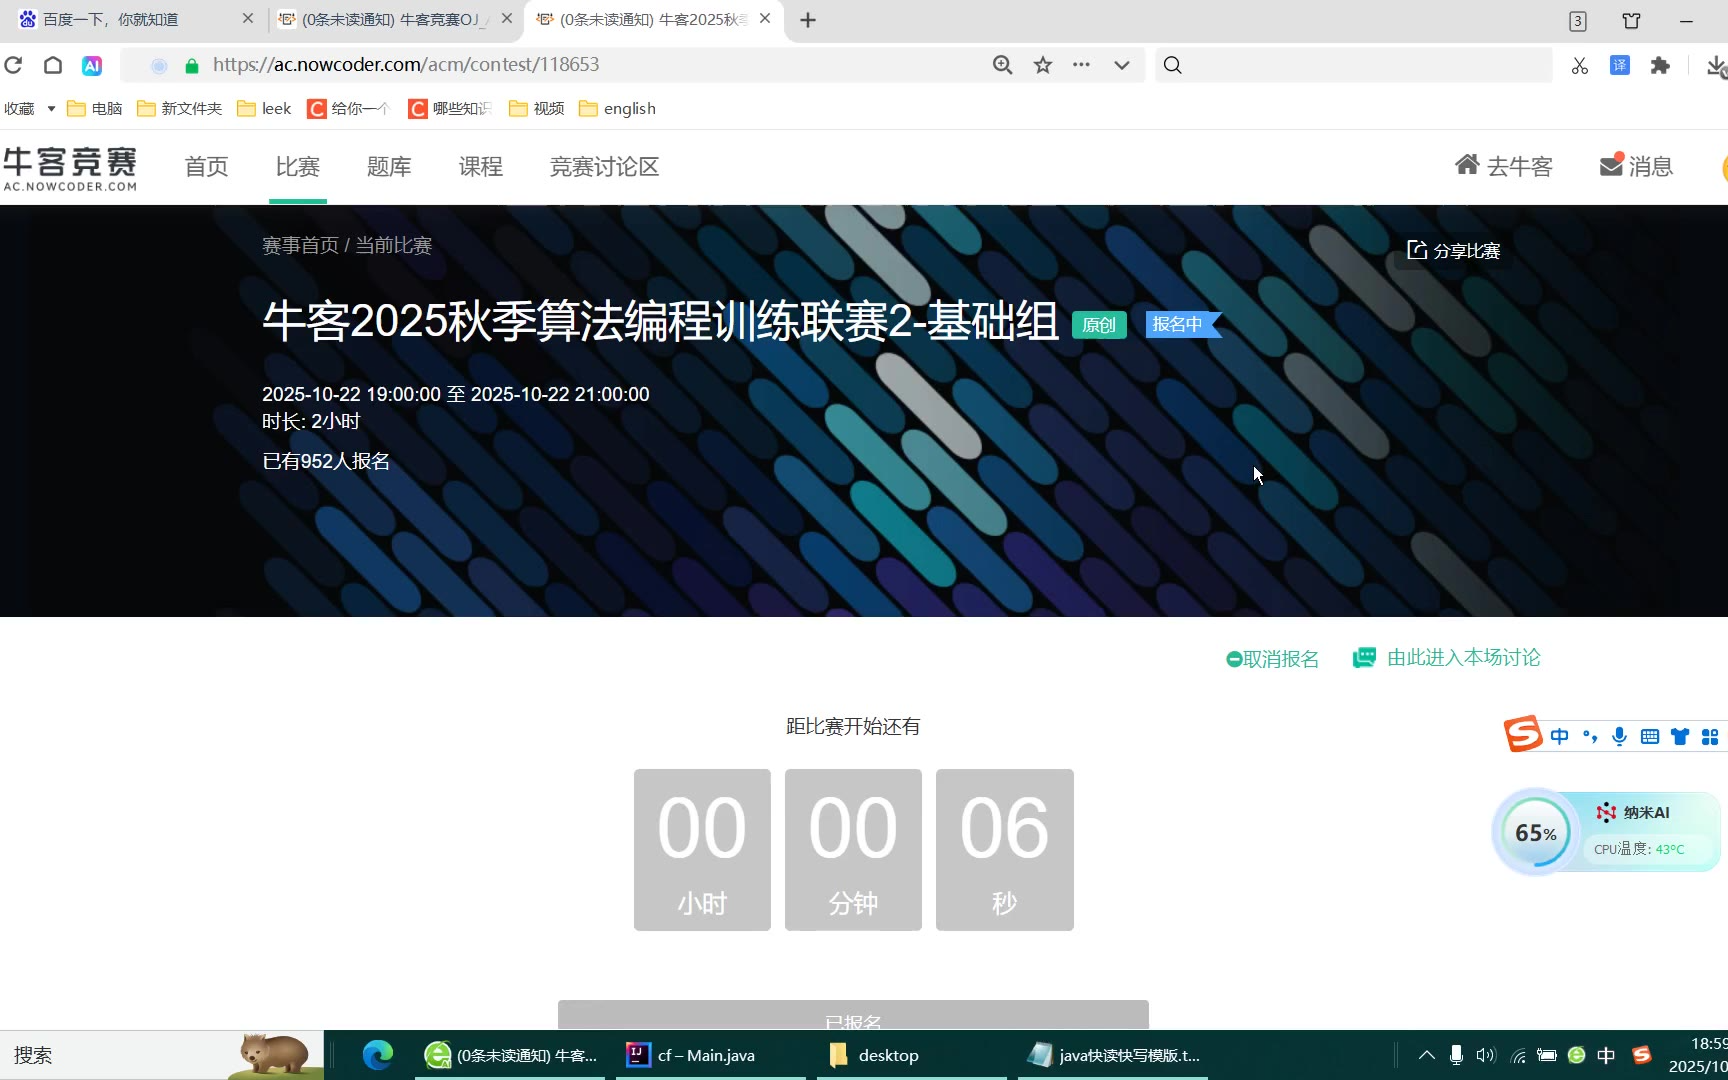Viewport: 1728px width, 1080px height.
Task: Toggle the Sogou voice input microphone
Action: (1620, 737)
